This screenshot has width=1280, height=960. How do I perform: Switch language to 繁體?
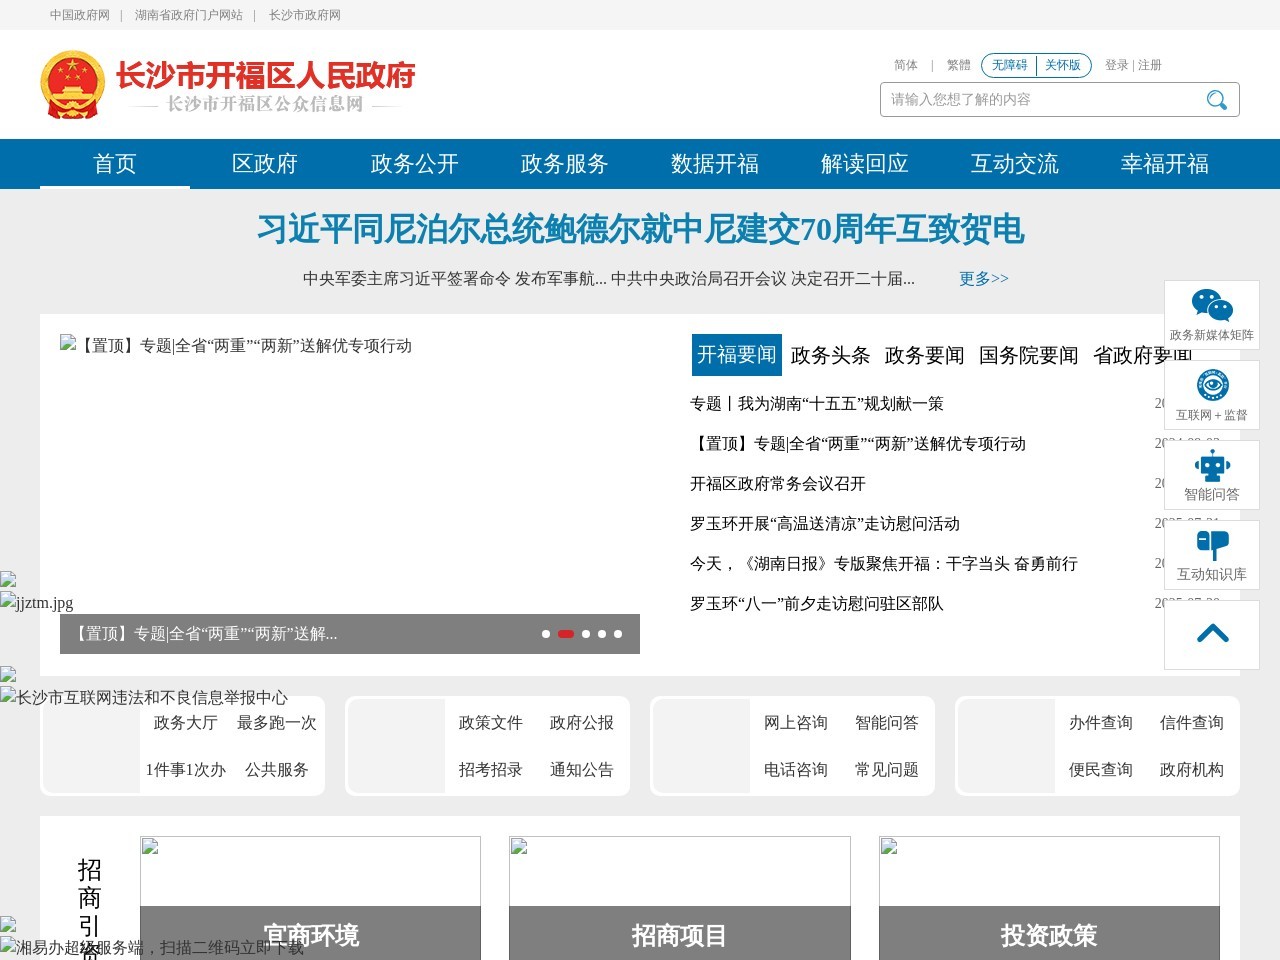957,65
